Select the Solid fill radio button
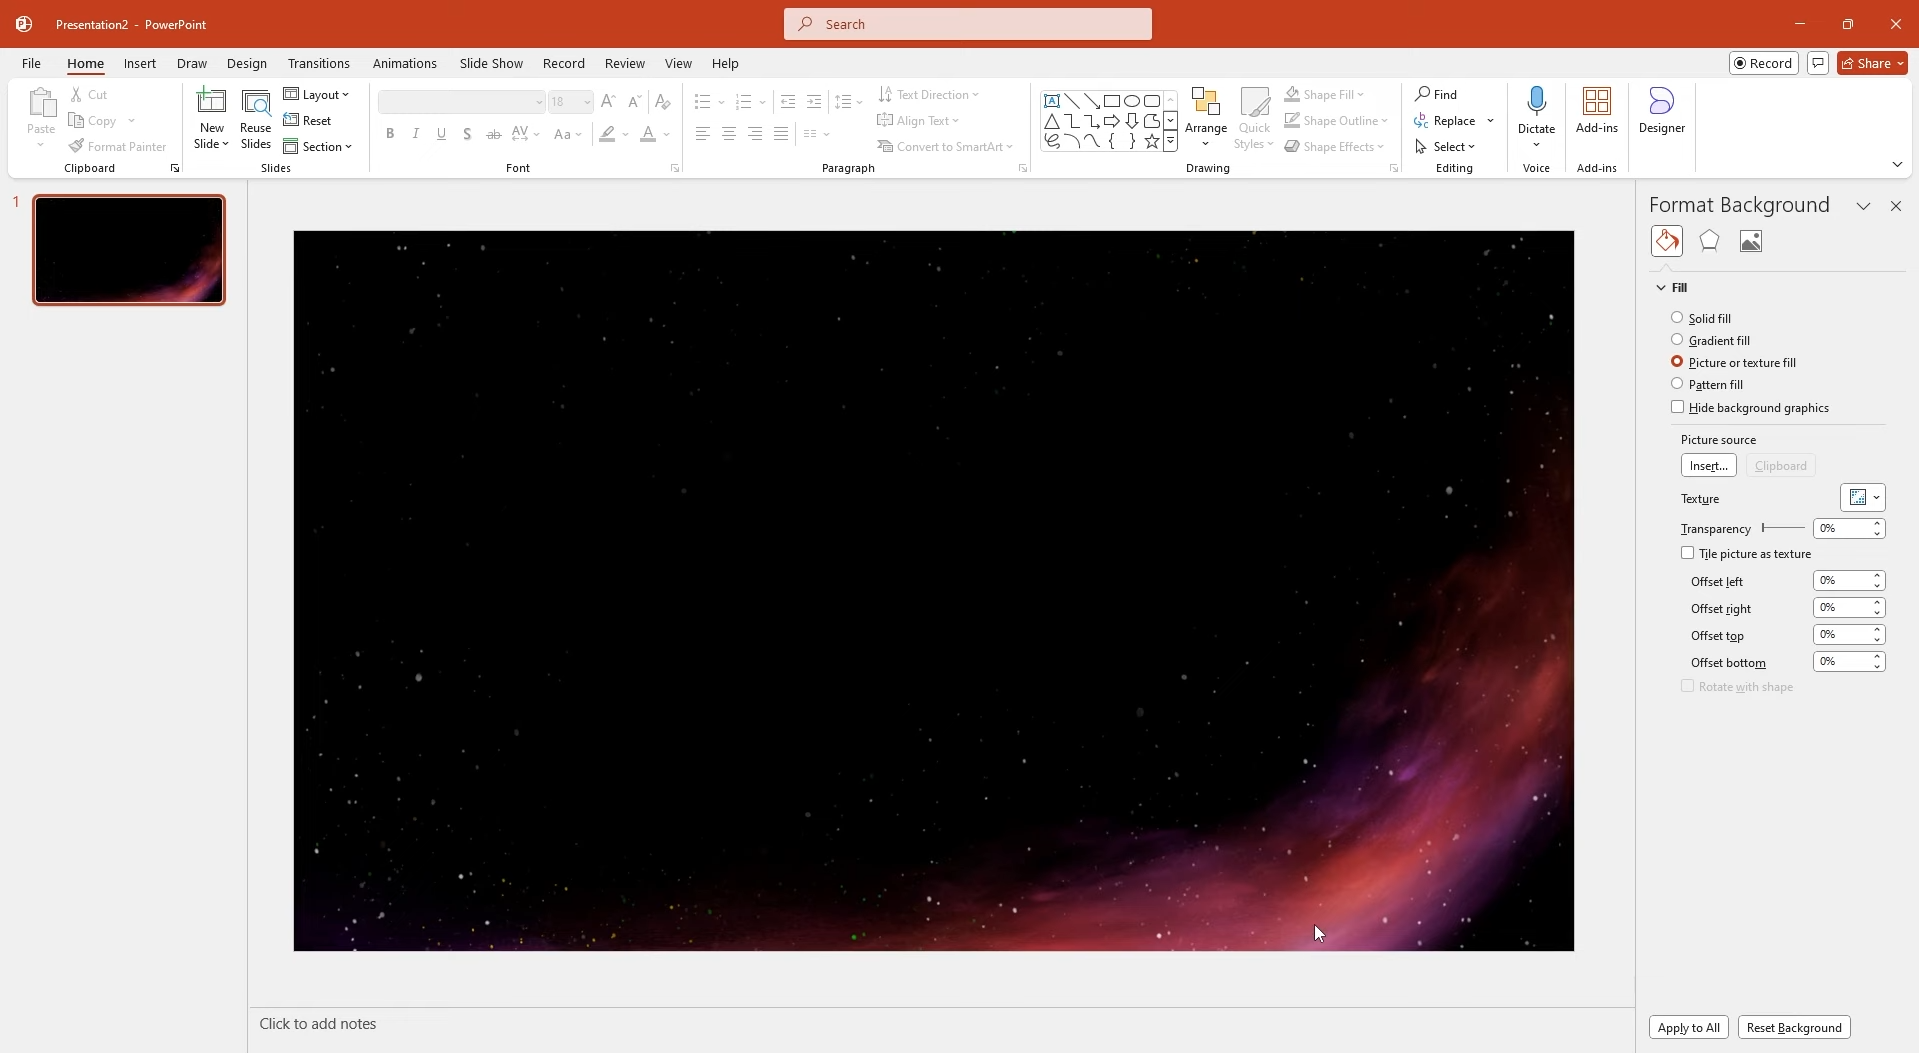1919x1053 pixels. click(x=1678, y=317)
